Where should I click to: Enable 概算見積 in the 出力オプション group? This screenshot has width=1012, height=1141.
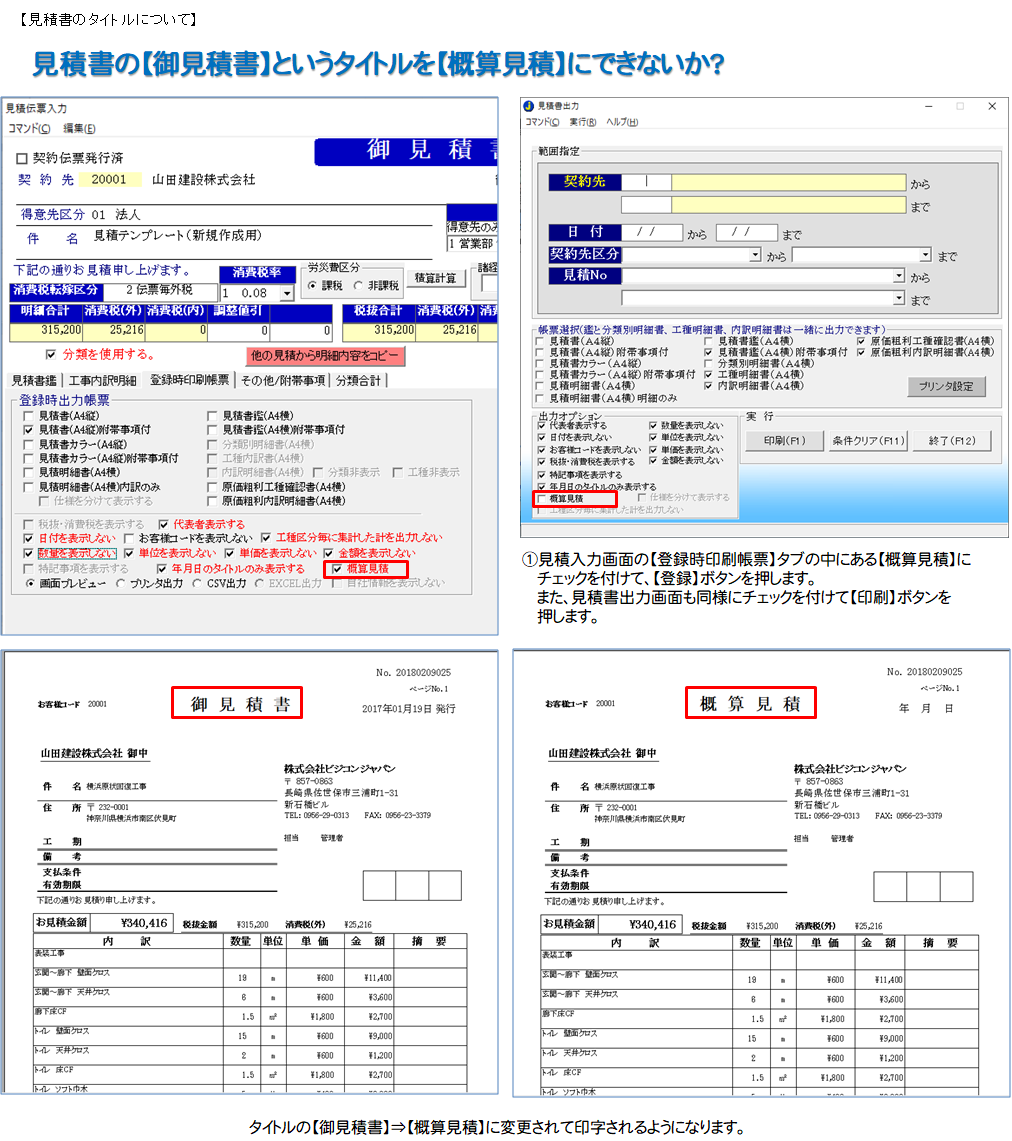click(x=543, y=498)
